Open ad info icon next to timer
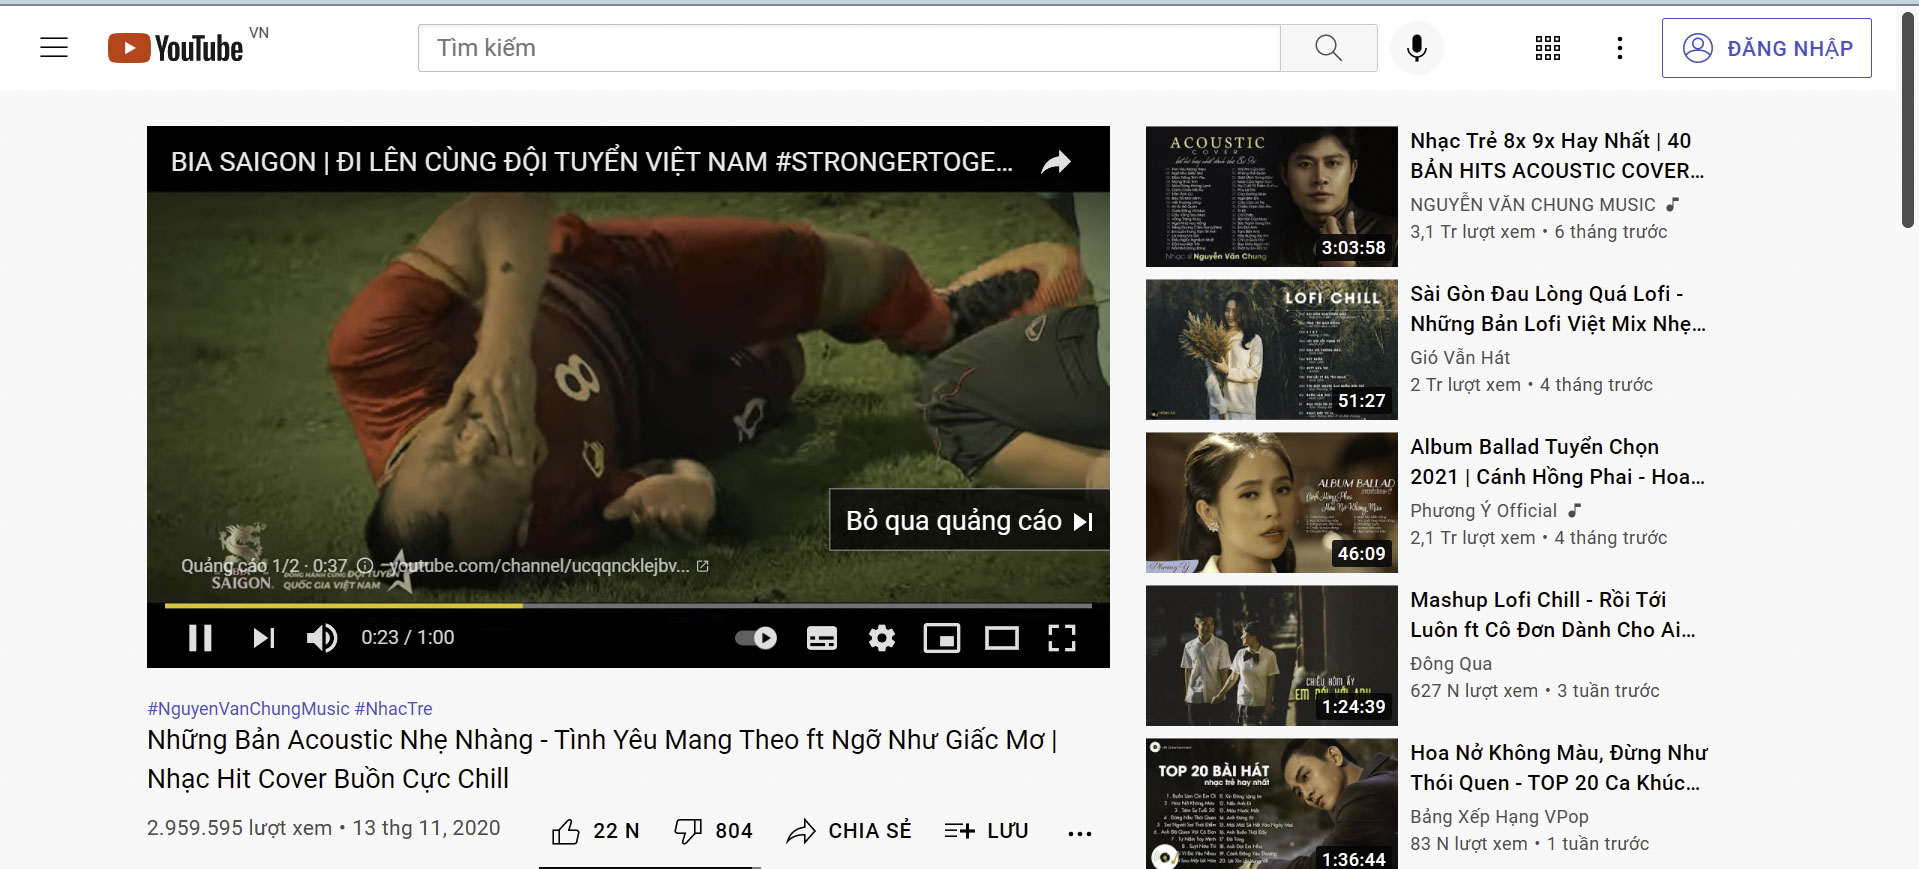The image size is (1919, 869). [x=365, y=566]
